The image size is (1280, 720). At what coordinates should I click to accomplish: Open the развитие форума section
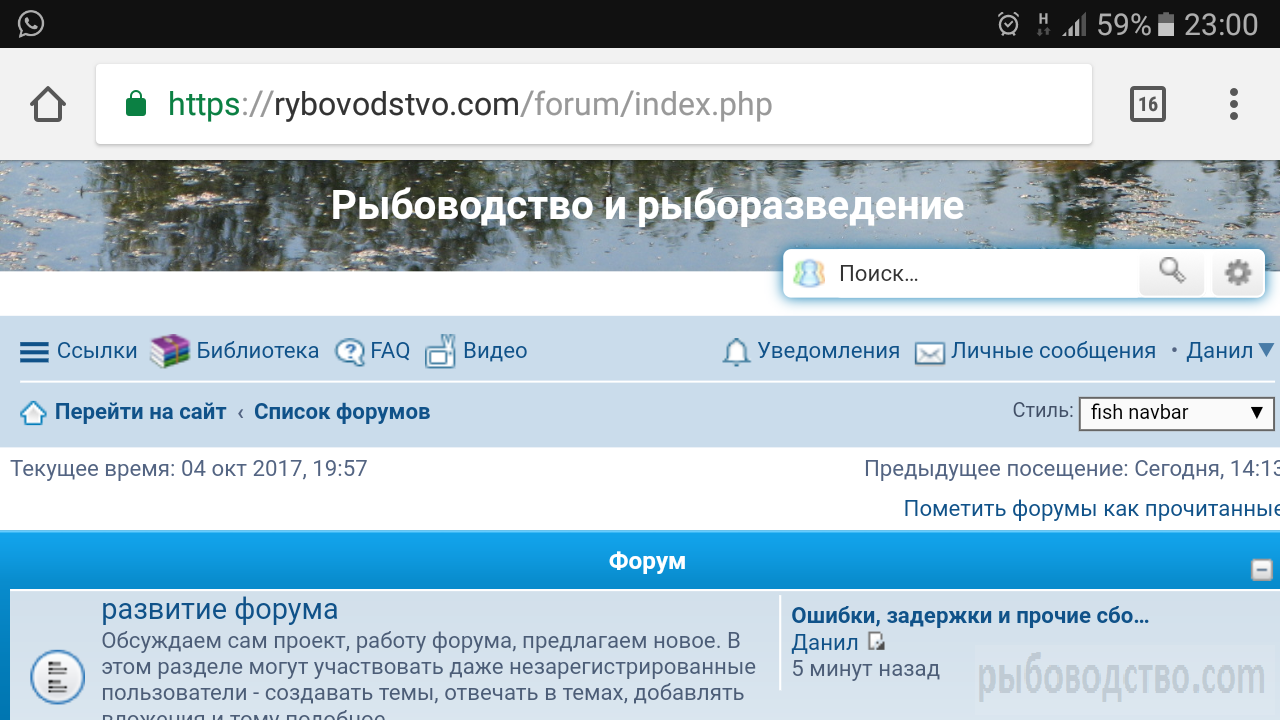[x=220, y=609]
